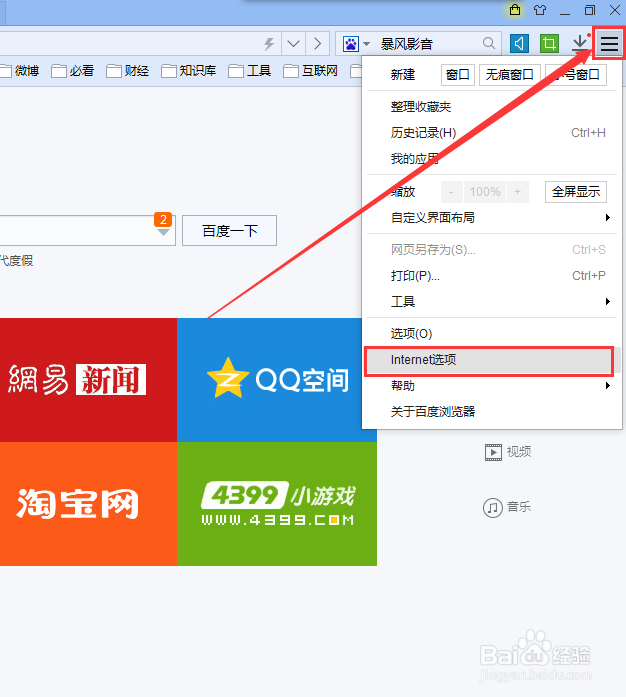The width and height of the screenshot is (626, 697).
Task: Click the 暴风影音 search box text
Action: [406, 44]
